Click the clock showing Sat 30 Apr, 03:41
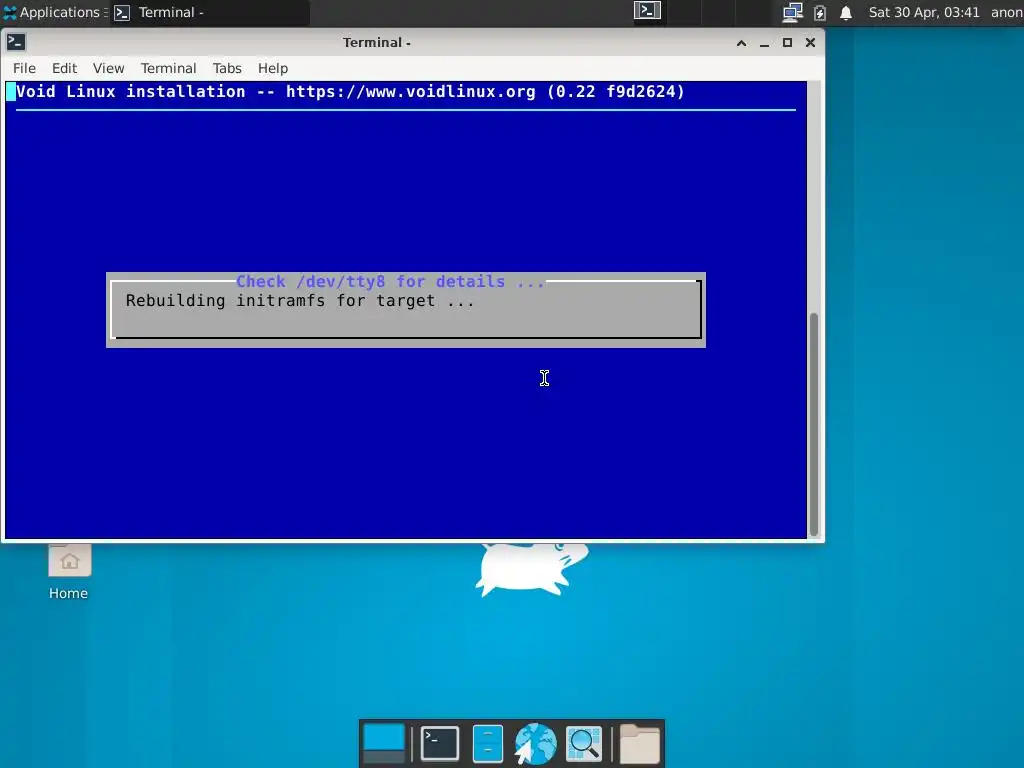 [x=923, y=12]
